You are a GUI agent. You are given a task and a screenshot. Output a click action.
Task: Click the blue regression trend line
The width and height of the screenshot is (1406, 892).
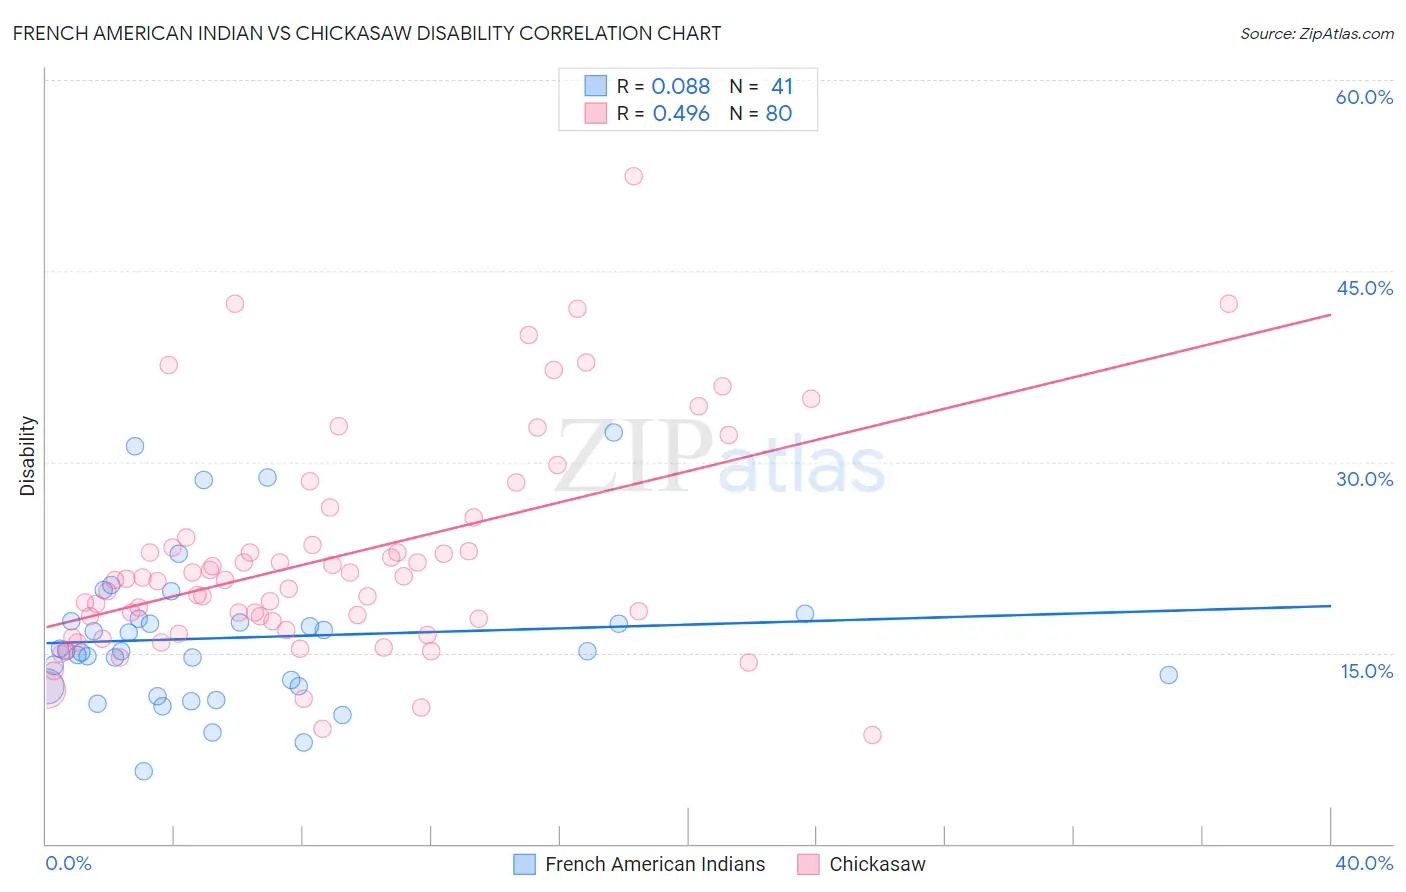(x=688, y=624)
